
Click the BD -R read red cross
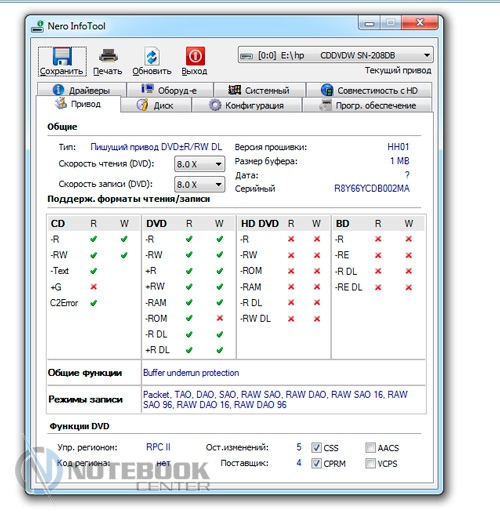(x=378, y=239)
